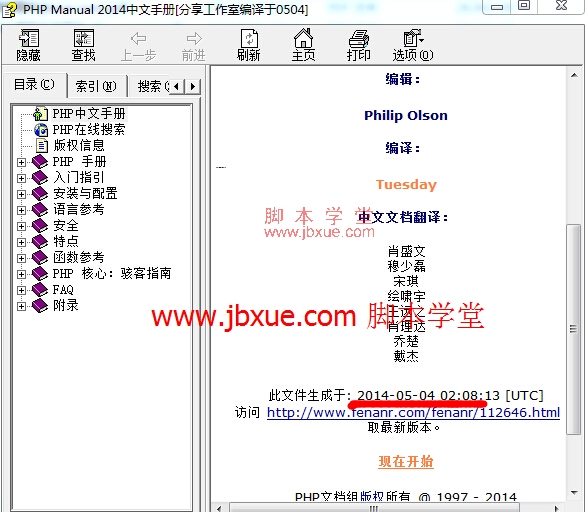
Task: Click the 现在开始 link
Action: point(406,462)
